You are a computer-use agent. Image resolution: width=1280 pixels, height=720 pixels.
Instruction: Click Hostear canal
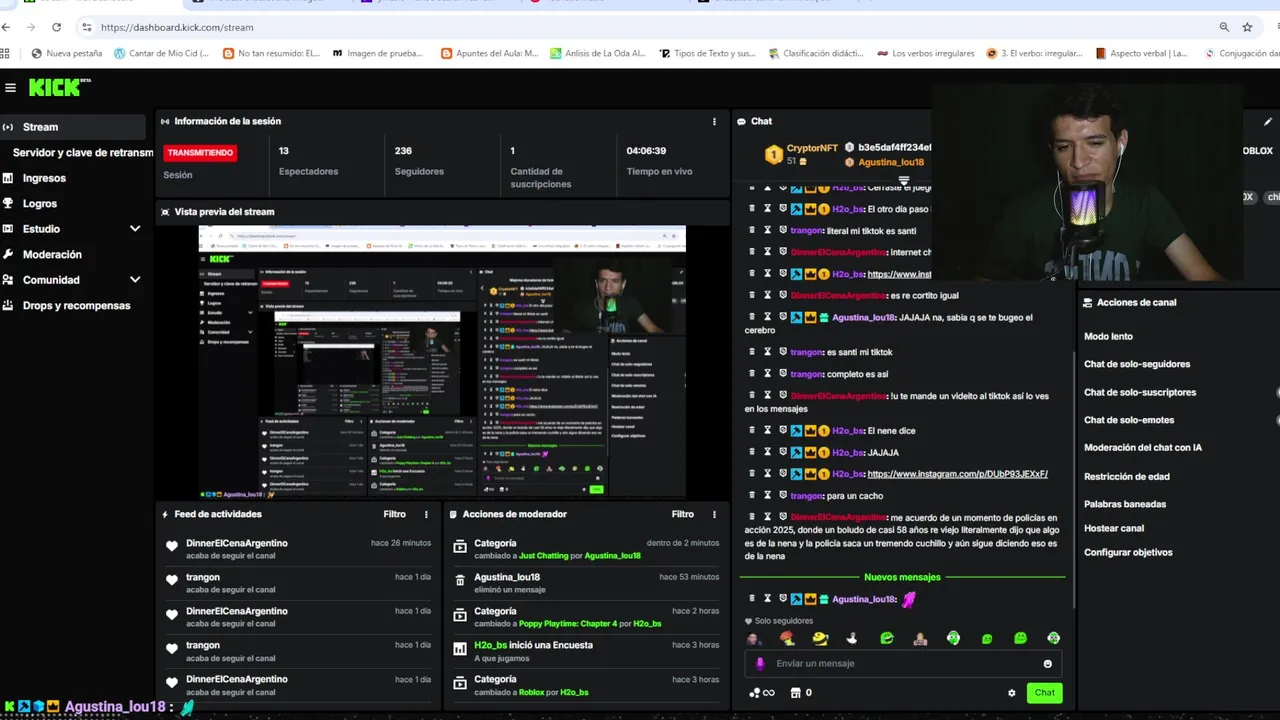pos(1114,528)
